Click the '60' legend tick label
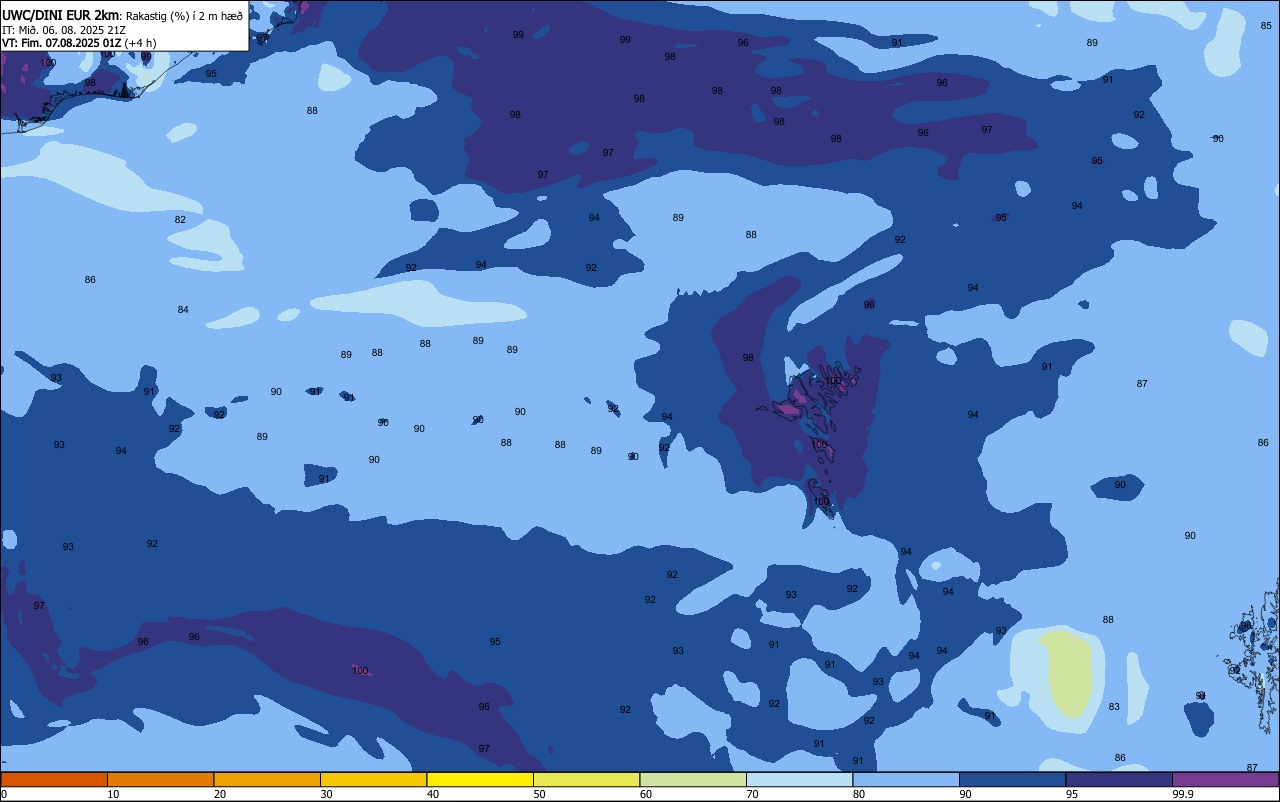 point(646,794)
